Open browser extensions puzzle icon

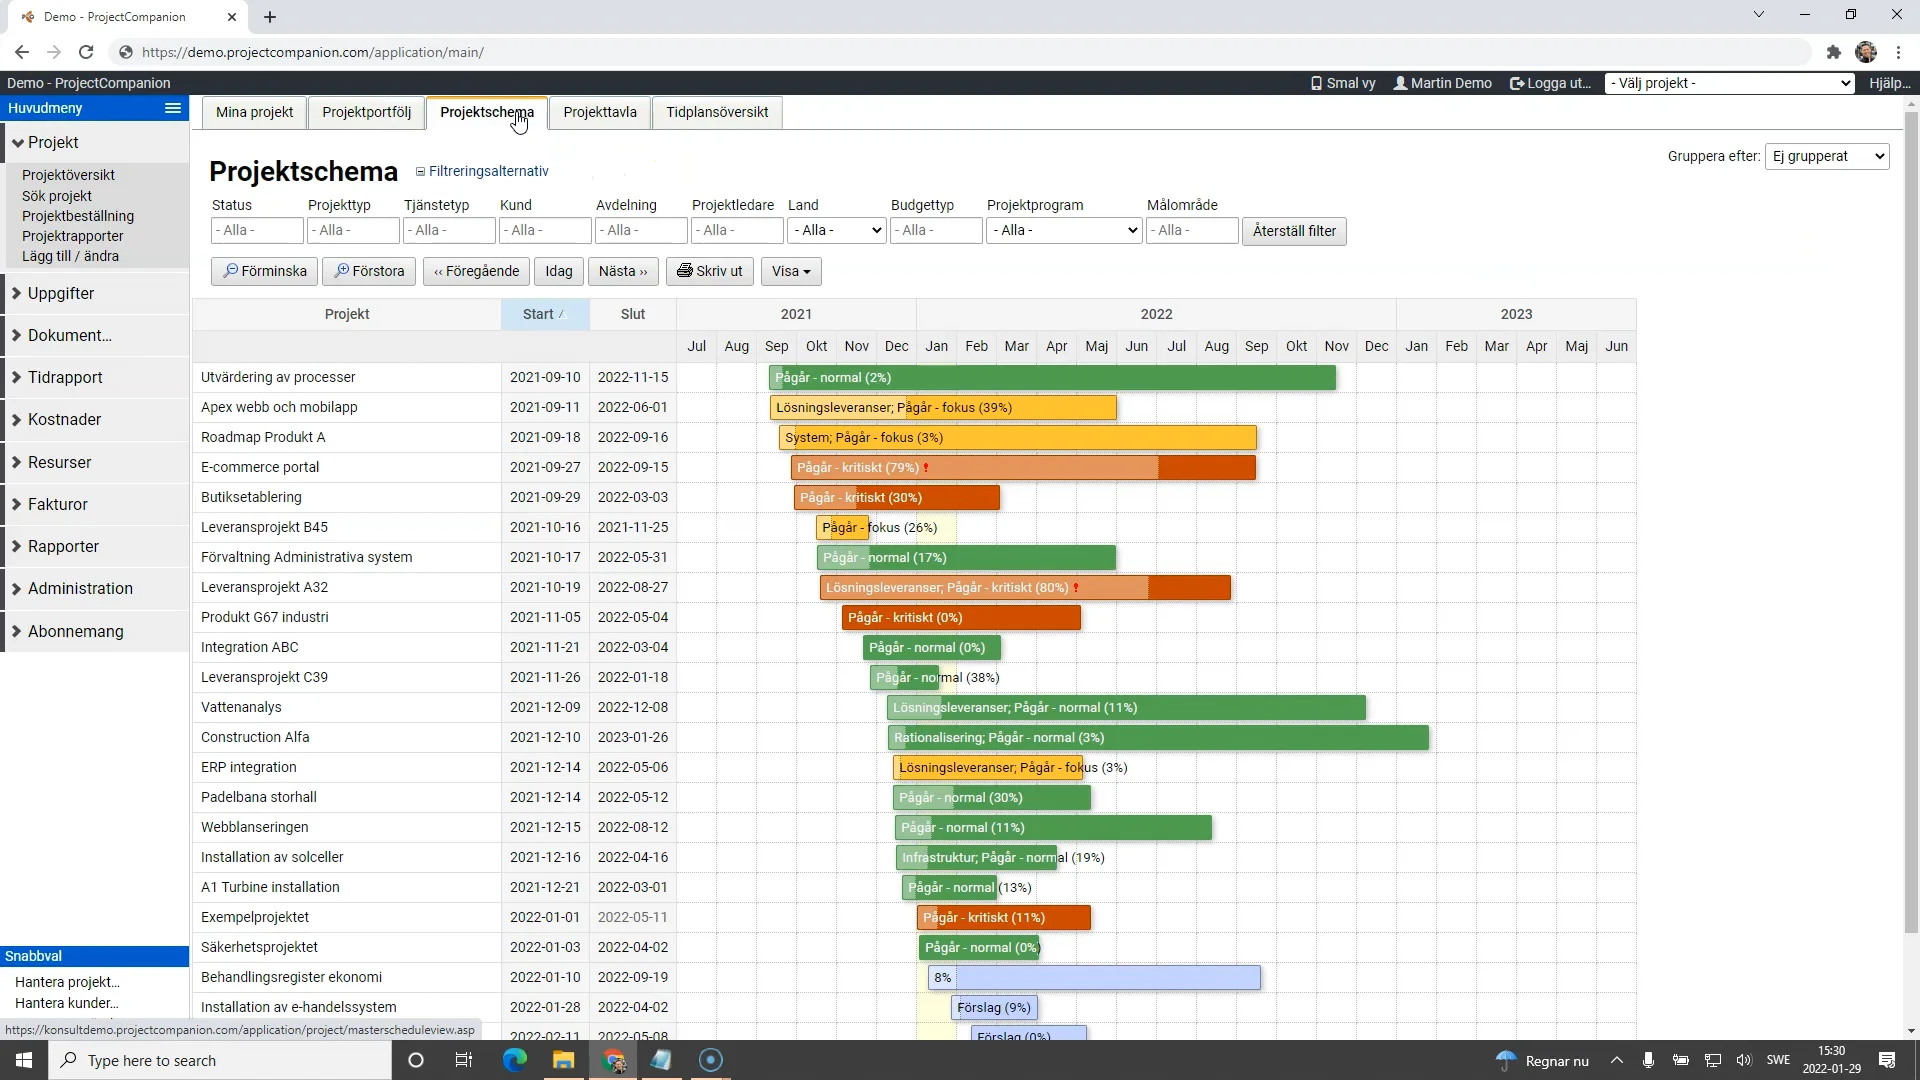[1833, 52]
